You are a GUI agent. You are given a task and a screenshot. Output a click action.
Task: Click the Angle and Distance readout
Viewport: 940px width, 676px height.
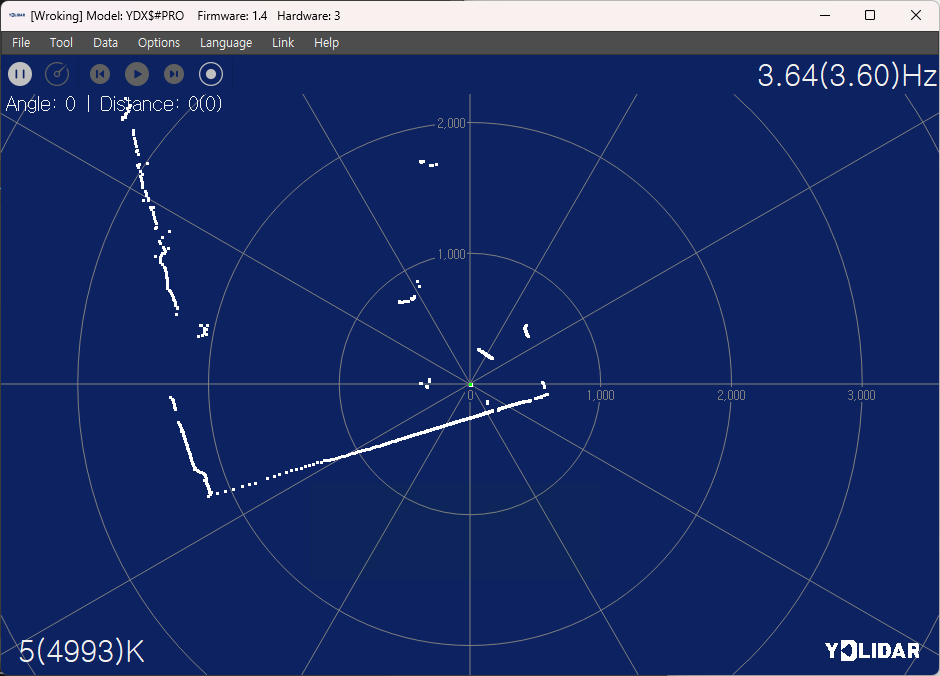(x=114, y=104)
